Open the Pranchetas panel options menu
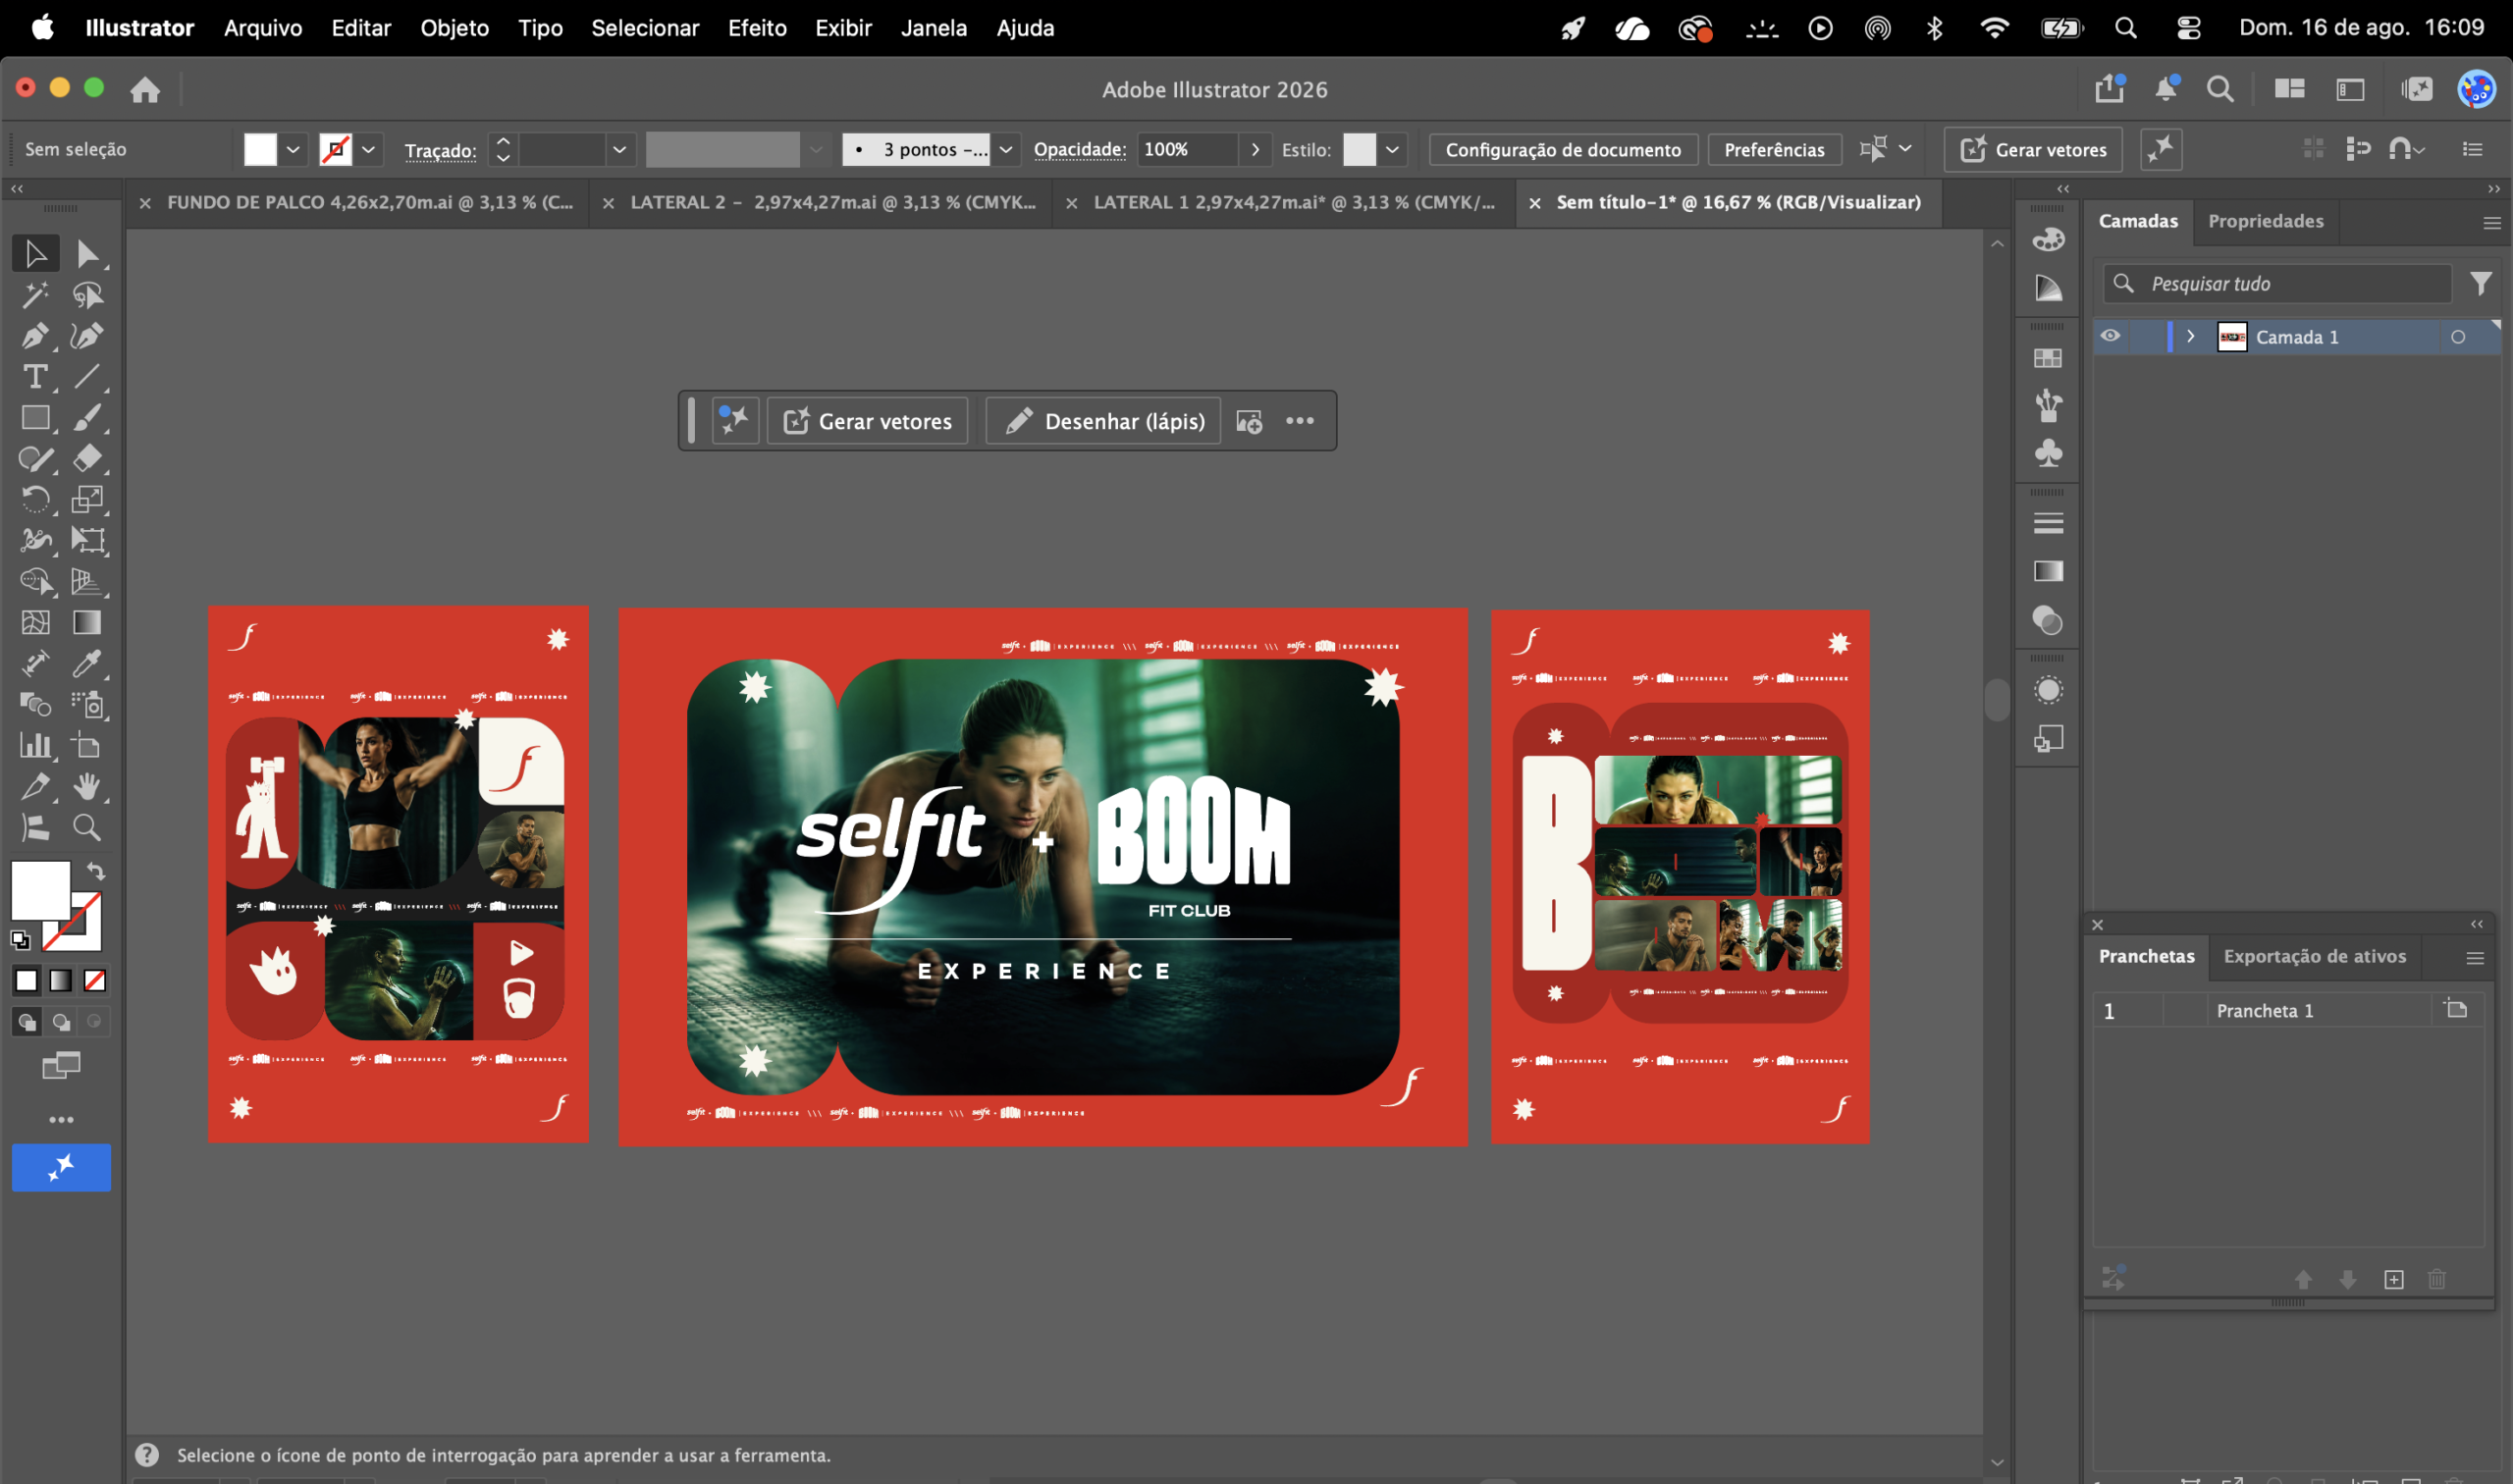Viewport: 2513px width, 1484px height. click(x=2475, y=958)
